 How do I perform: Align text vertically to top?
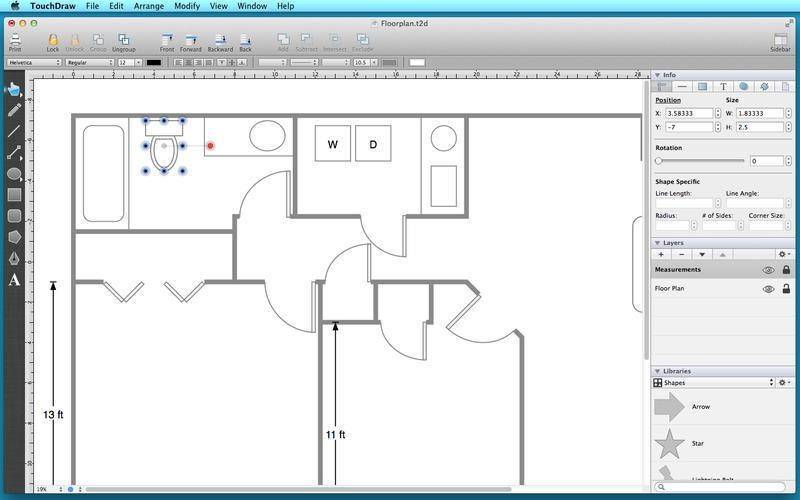coord(222,62)
